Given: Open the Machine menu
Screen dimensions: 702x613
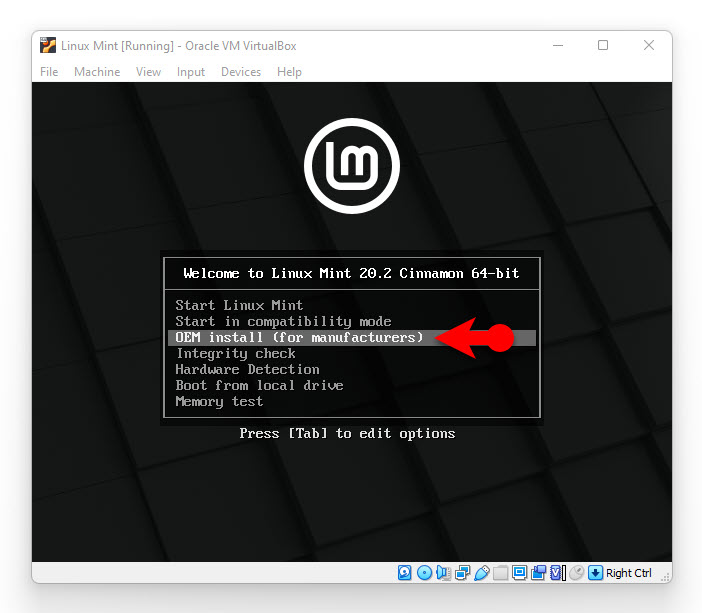Looking at the screenshot, I should 97,72.
